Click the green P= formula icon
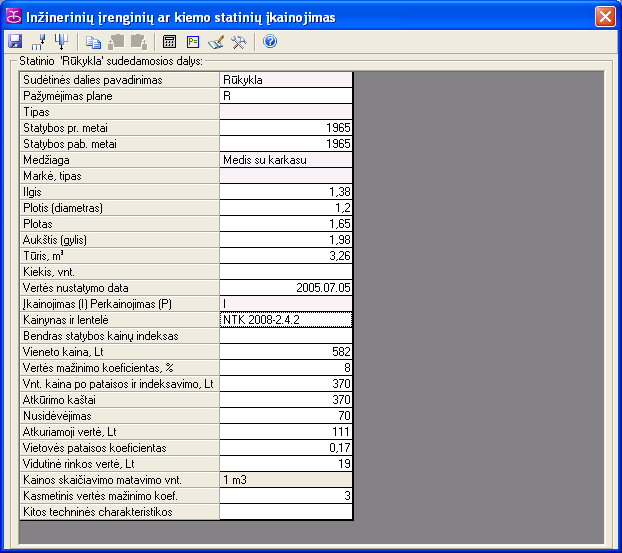The image size is (622, 553). [193, 42]
